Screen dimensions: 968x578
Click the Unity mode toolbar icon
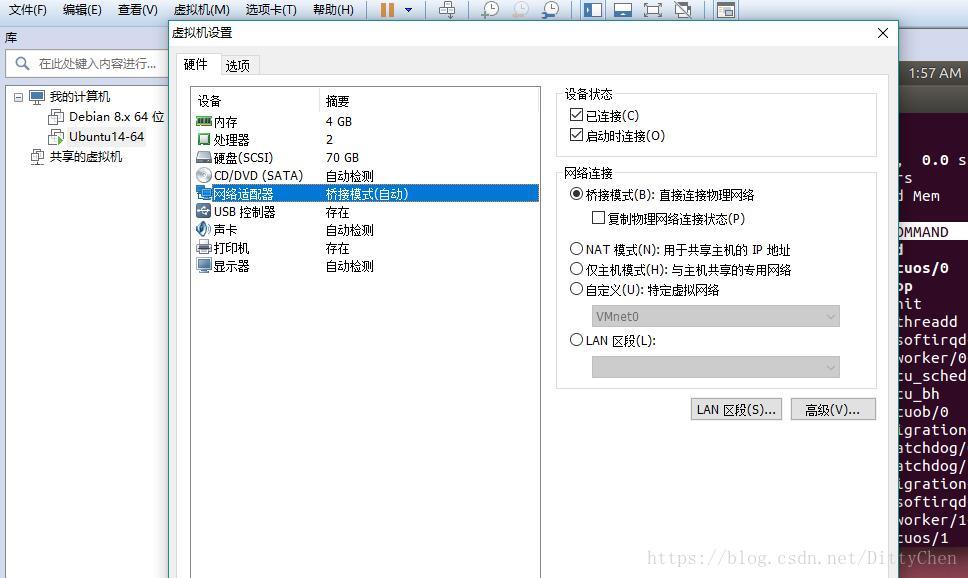coord(683,10)
